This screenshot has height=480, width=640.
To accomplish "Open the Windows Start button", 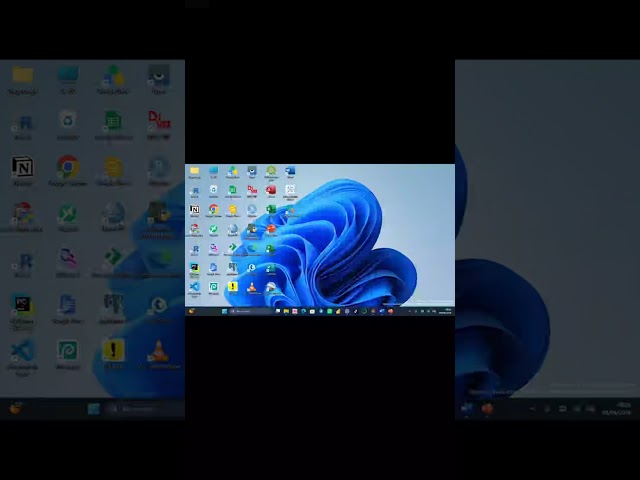I will (x=224, y=311).
